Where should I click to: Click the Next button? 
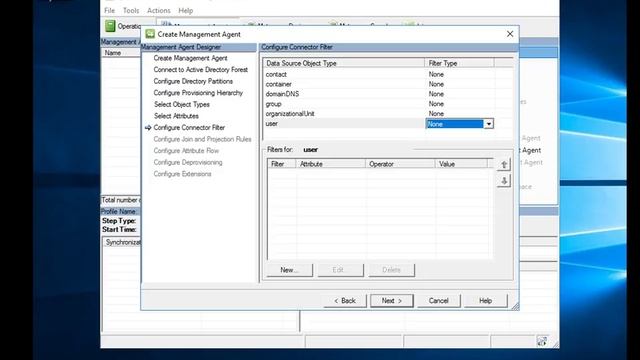(392, 301)
